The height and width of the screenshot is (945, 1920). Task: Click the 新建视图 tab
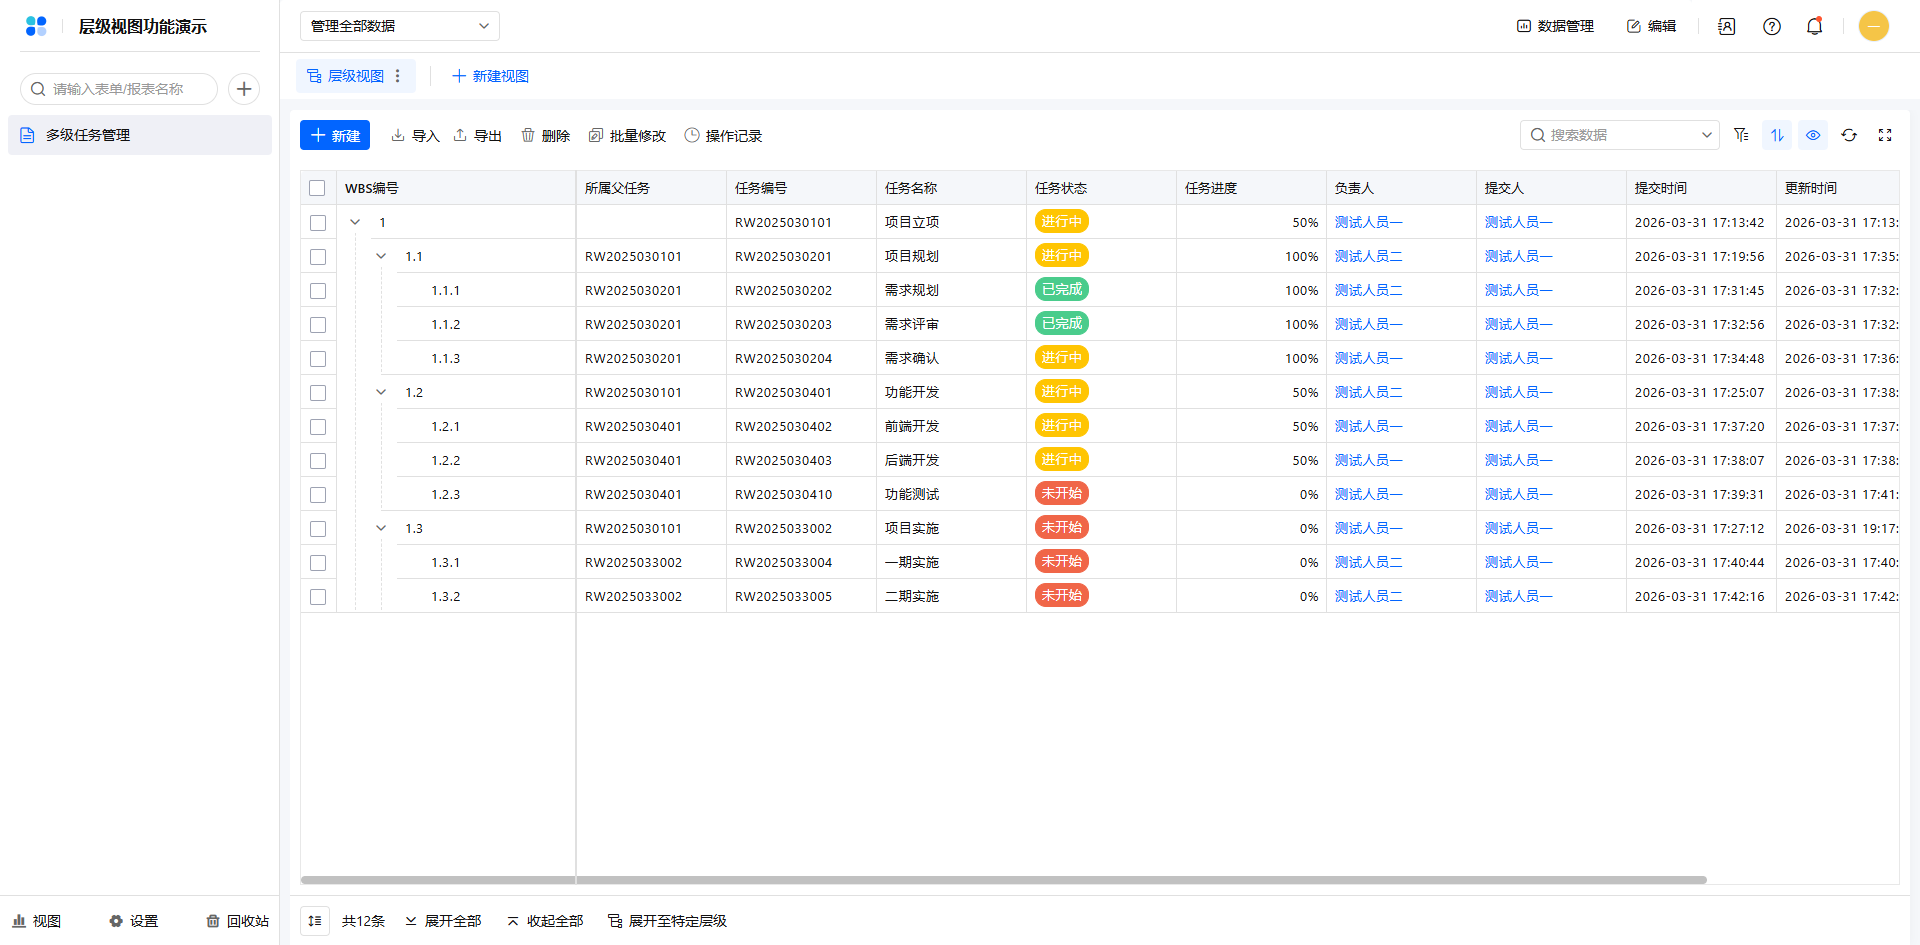coord(490,76)
